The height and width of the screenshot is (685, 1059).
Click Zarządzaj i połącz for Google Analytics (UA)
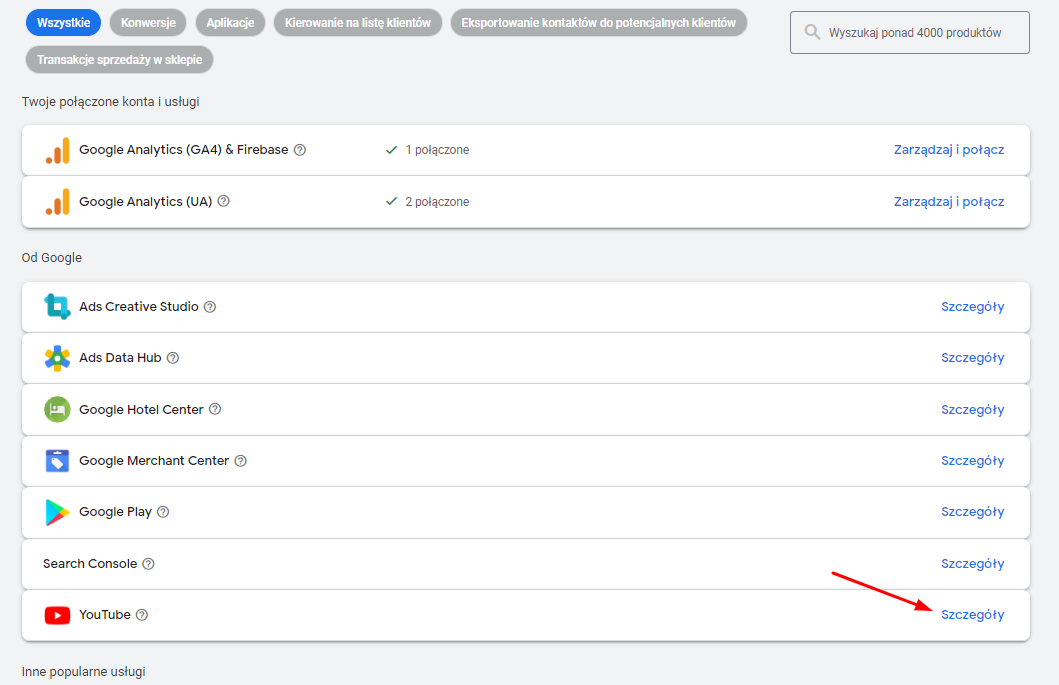[949, 201]
